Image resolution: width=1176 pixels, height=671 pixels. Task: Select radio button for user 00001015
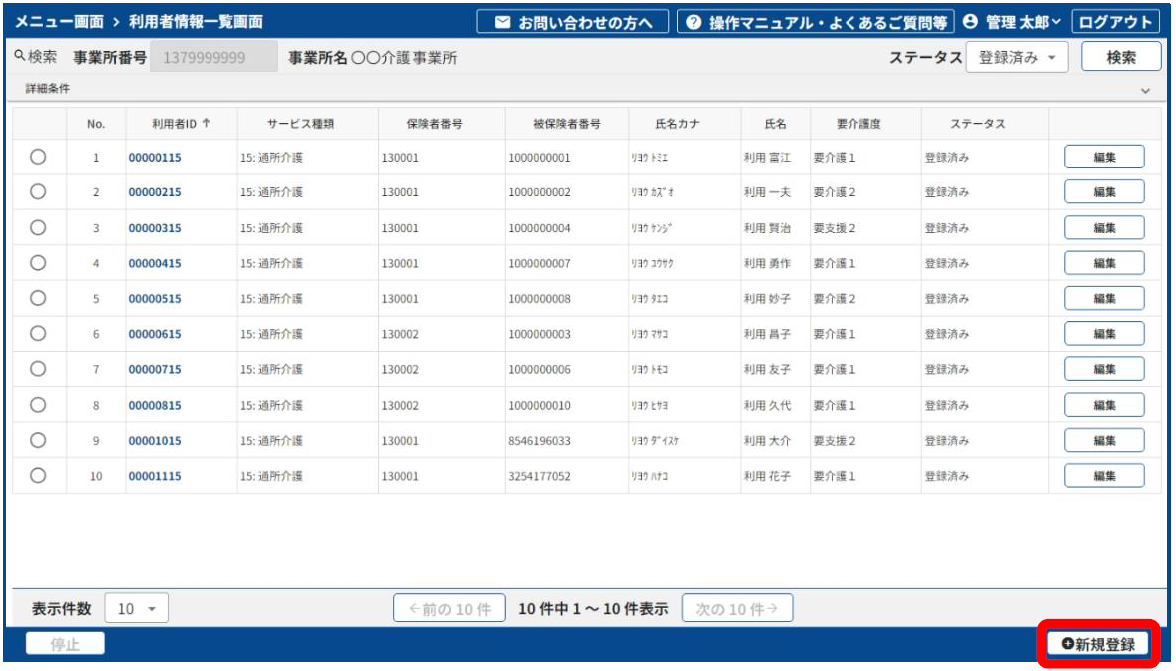38,440
